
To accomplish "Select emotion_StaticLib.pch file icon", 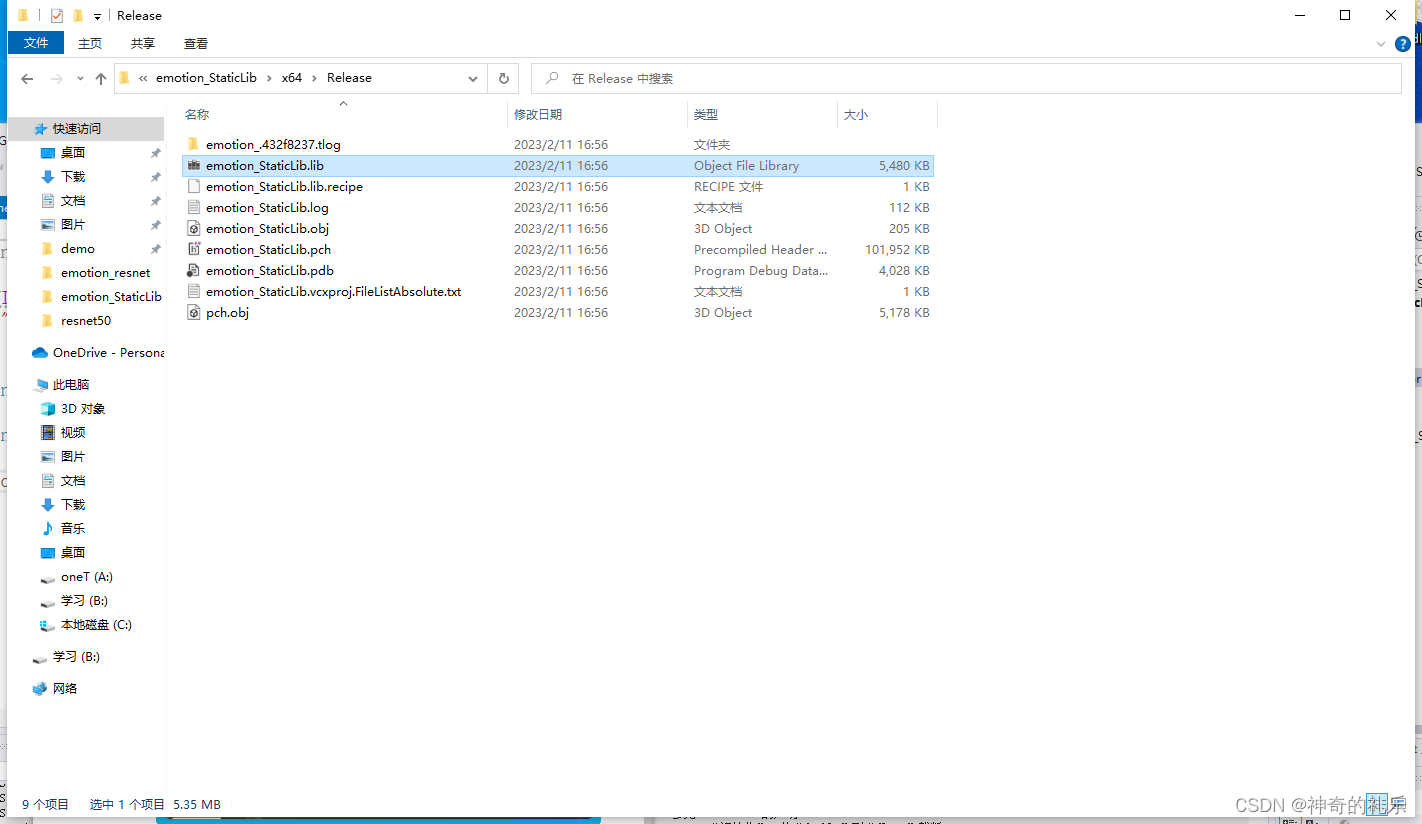I will pyautogui.click(x=194, y=249).
